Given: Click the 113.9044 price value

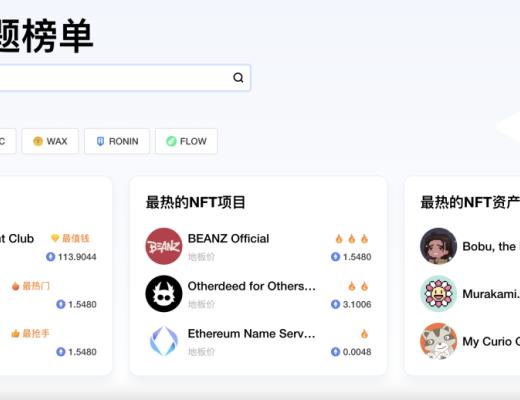Looking at the screenshot, I should click(77, 257).
